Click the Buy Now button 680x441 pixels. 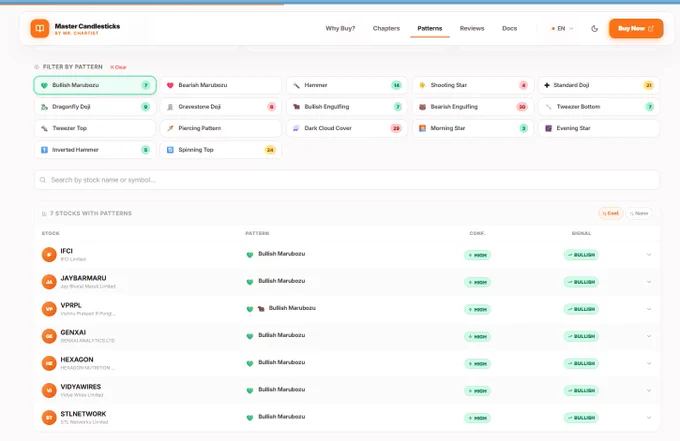coord(636,29)
